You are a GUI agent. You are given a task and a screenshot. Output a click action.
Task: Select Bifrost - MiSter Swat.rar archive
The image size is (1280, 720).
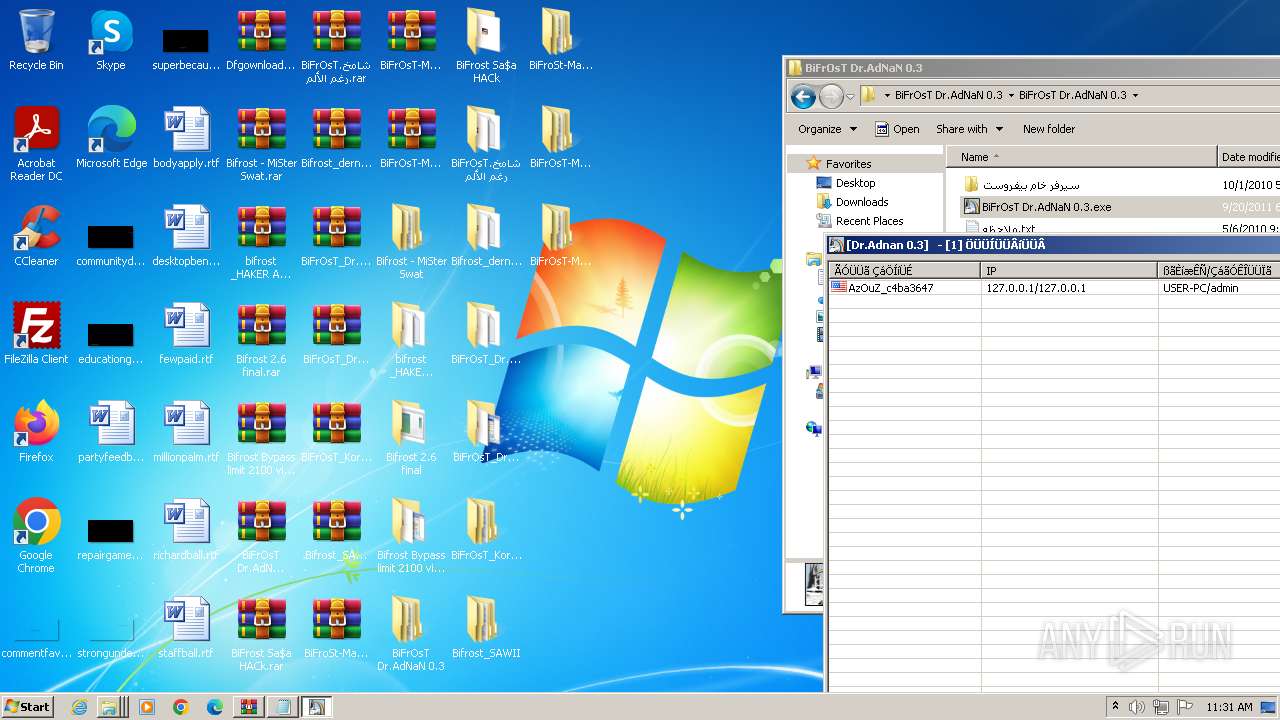click(x=261, y=143)
